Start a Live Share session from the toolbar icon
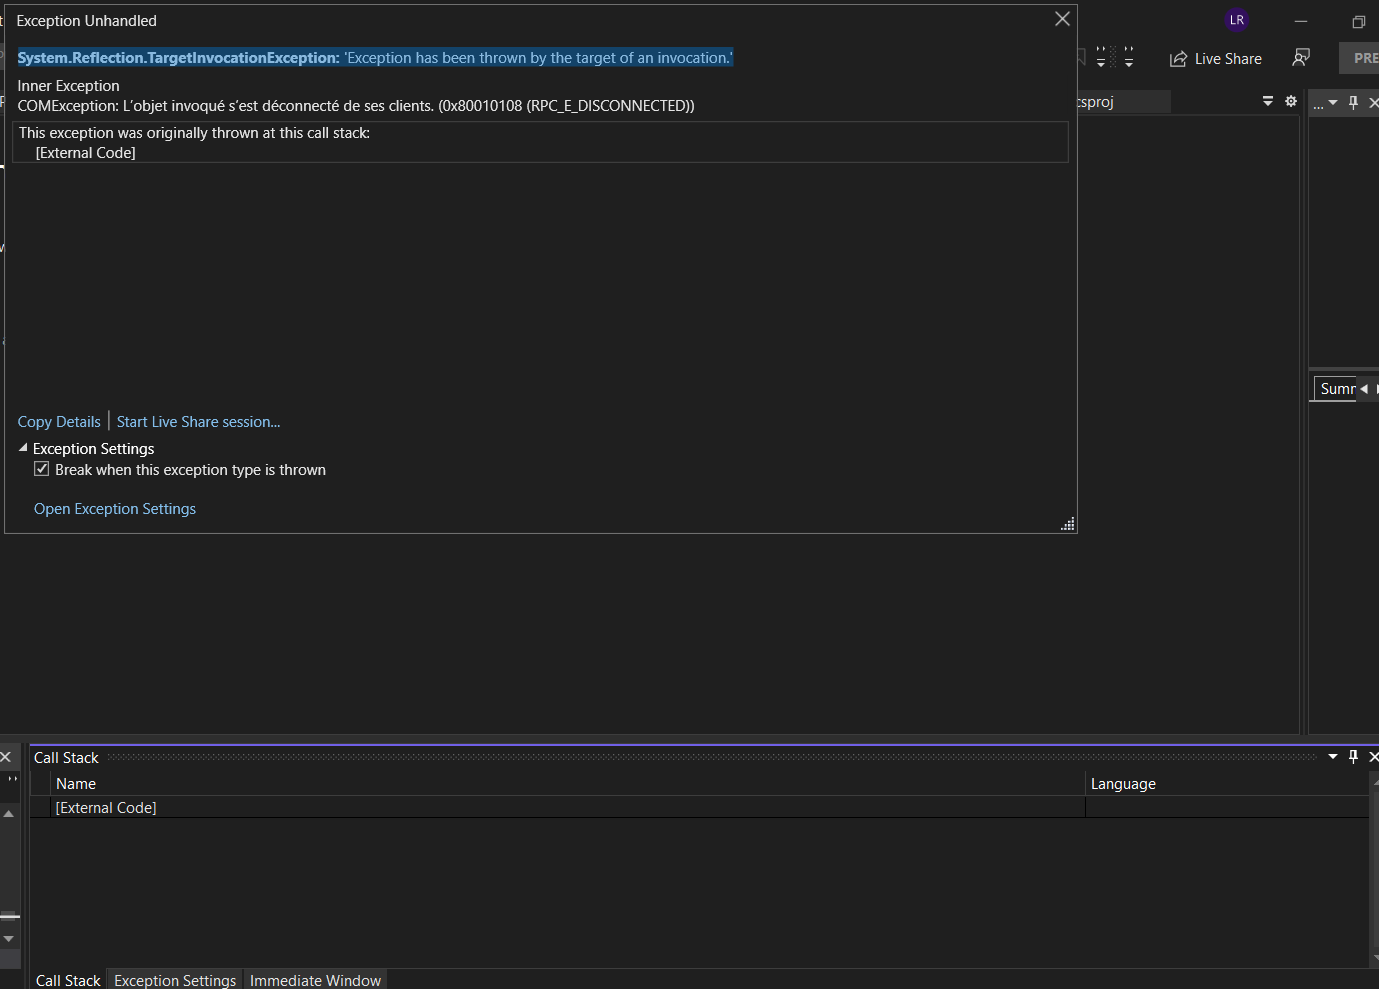This screenshot has height=989, width=1379. coord(1215,58)
